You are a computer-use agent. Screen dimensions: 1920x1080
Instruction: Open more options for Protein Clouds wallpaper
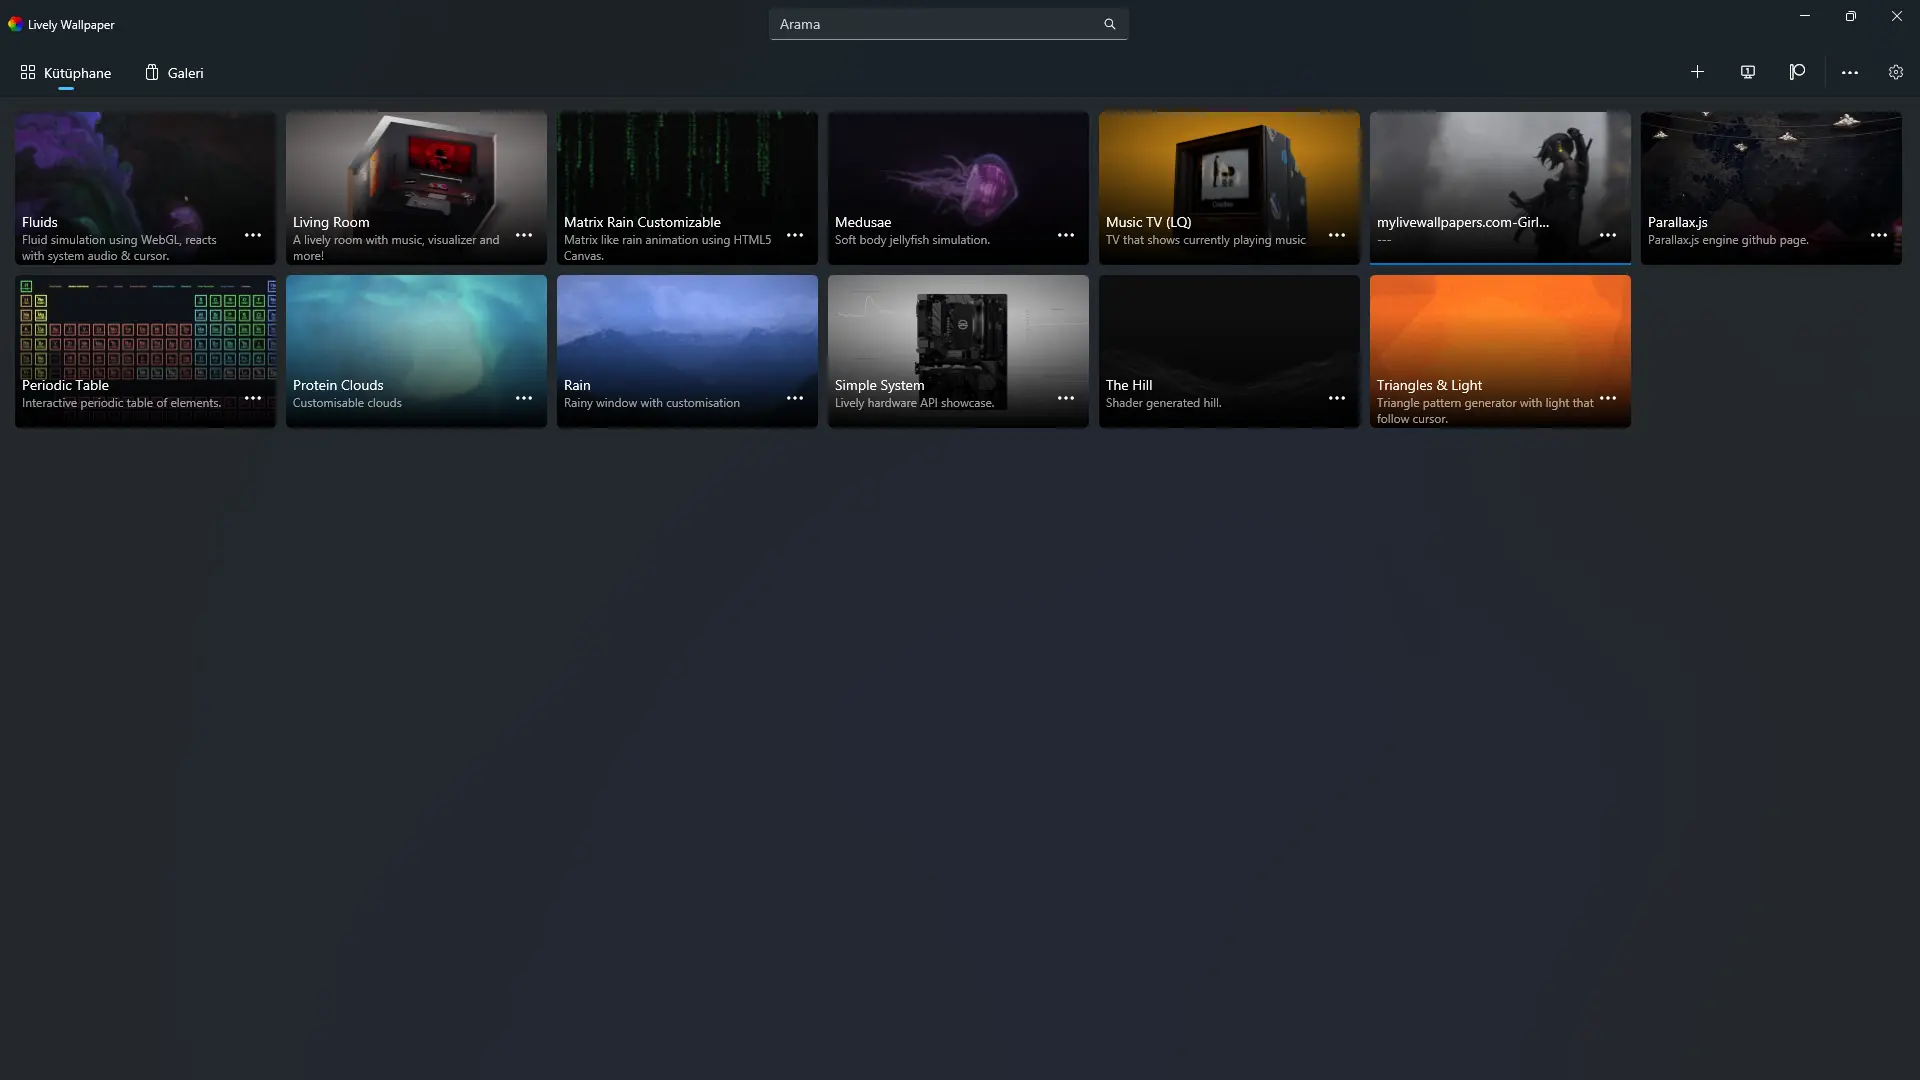524,398
